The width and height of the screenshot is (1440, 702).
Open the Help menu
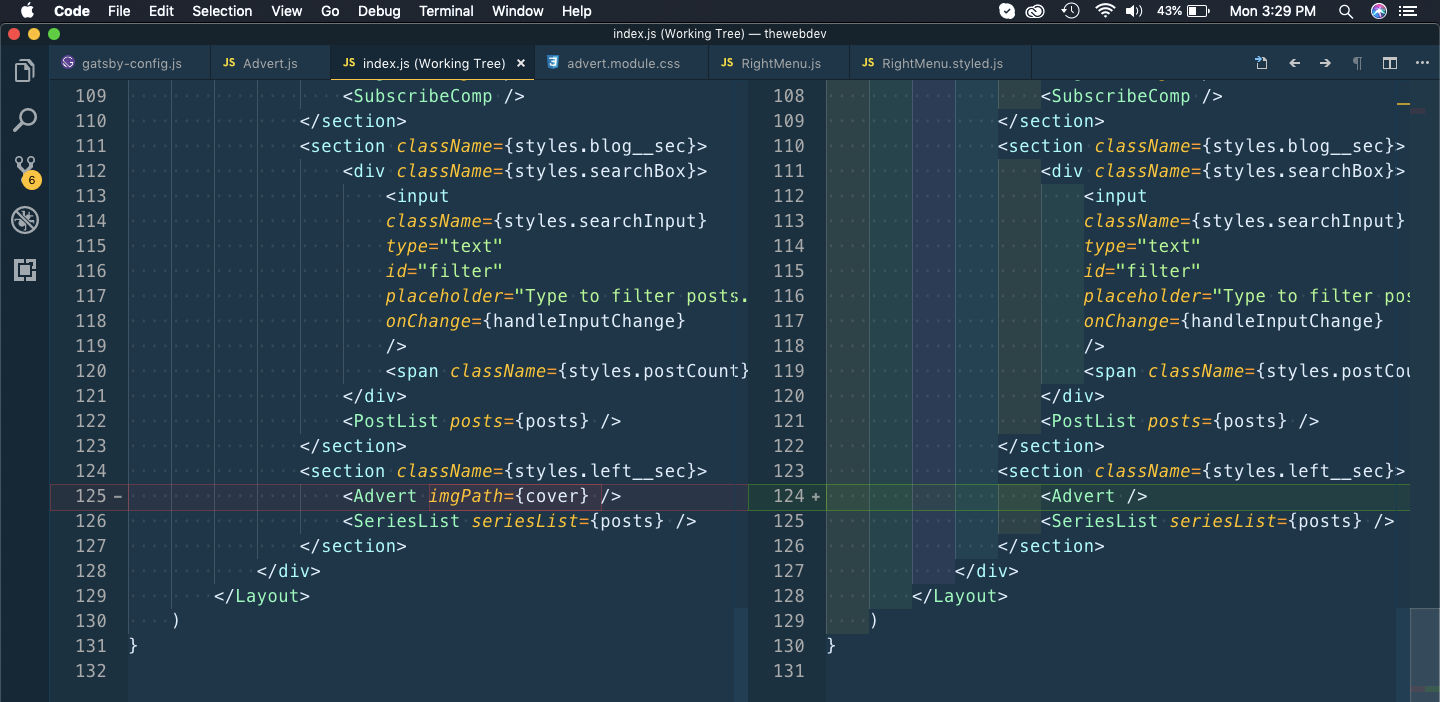click(577, 11)
